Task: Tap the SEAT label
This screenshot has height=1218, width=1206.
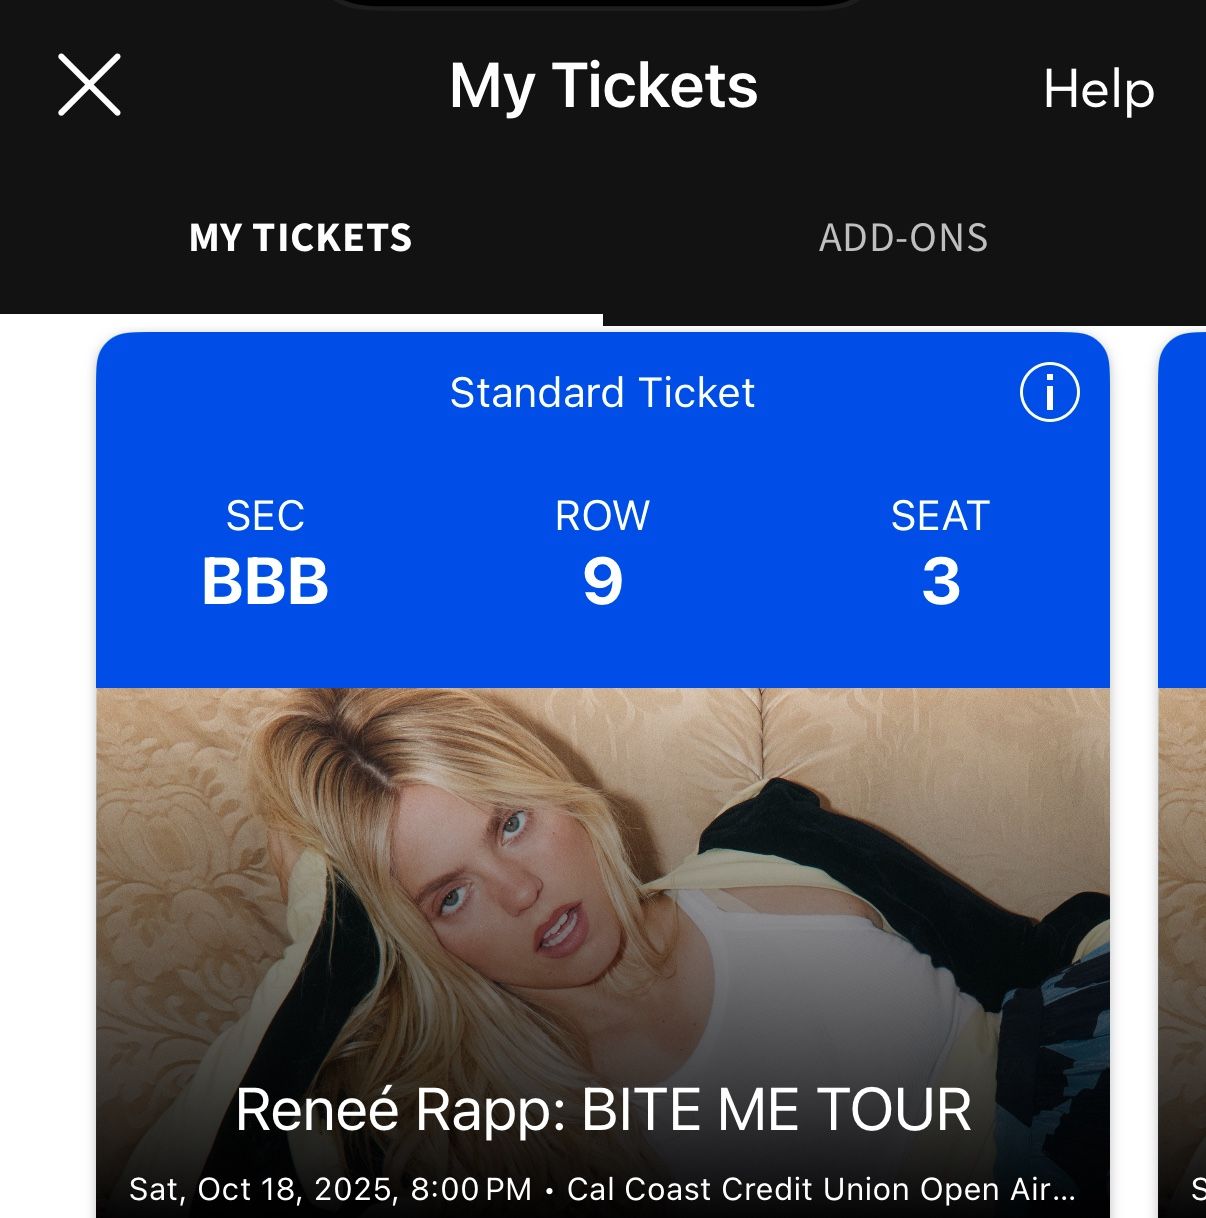Action: pos(941,516)
